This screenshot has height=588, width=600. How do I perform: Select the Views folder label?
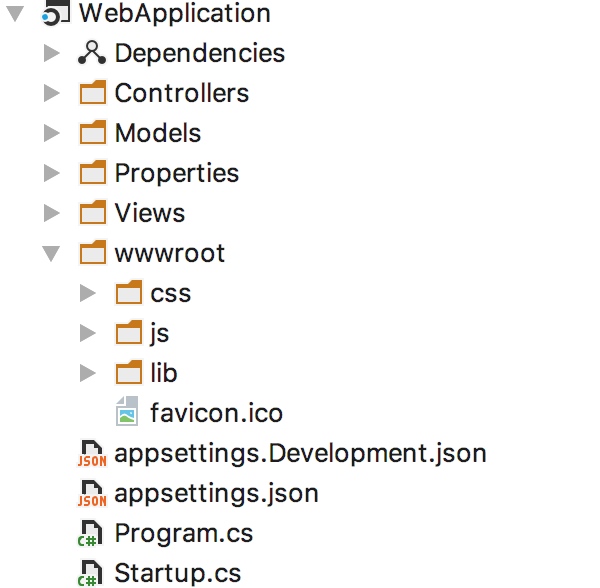point(149,213)
